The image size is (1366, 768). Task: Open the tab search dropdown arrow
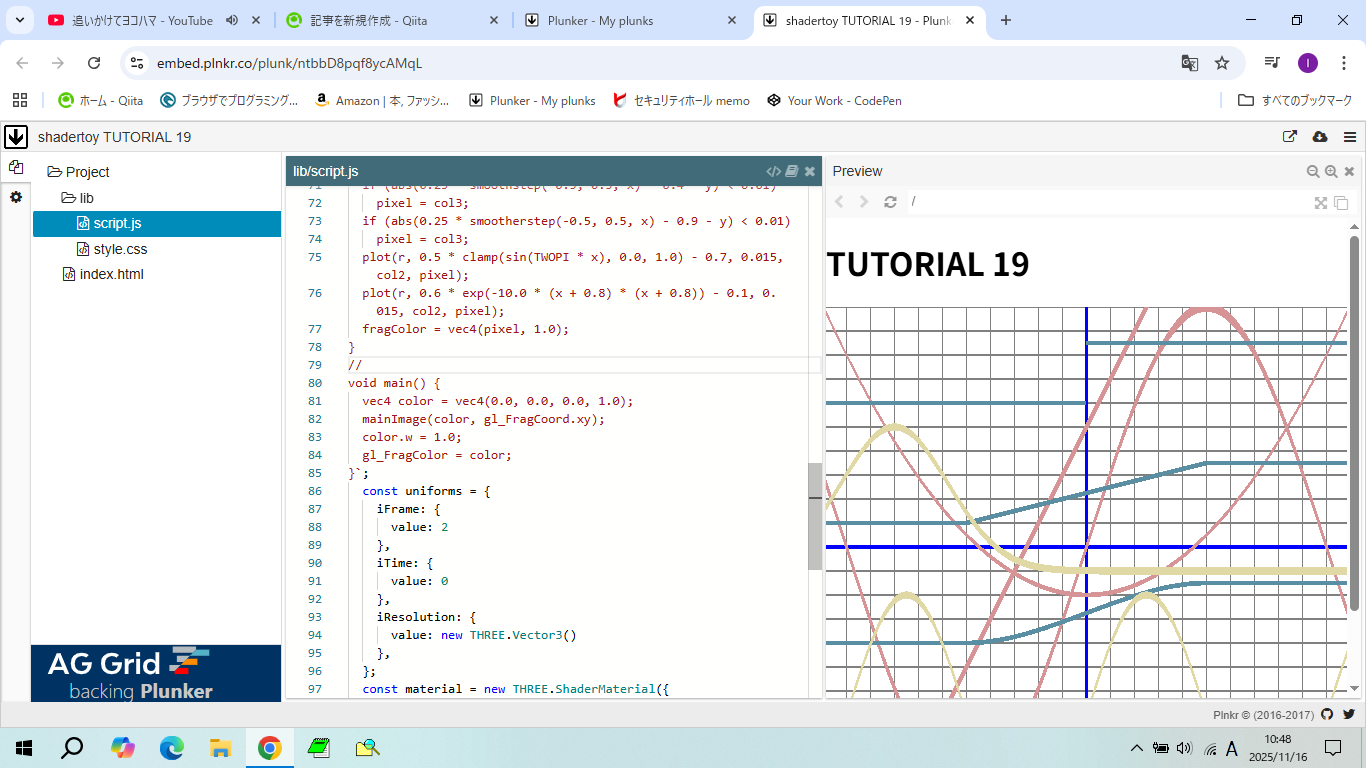point(19,20)
